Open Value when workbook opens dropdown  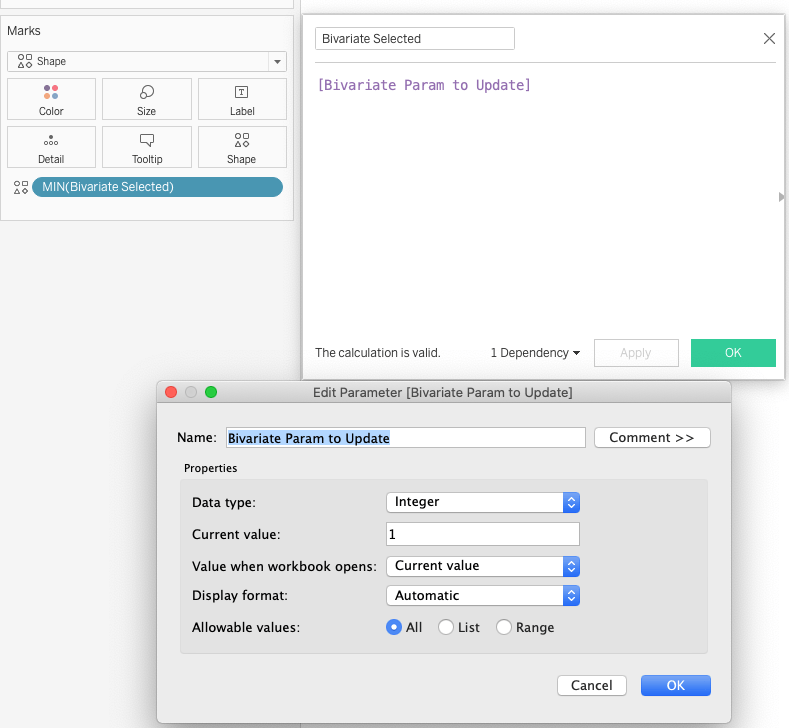click(482, 566)
